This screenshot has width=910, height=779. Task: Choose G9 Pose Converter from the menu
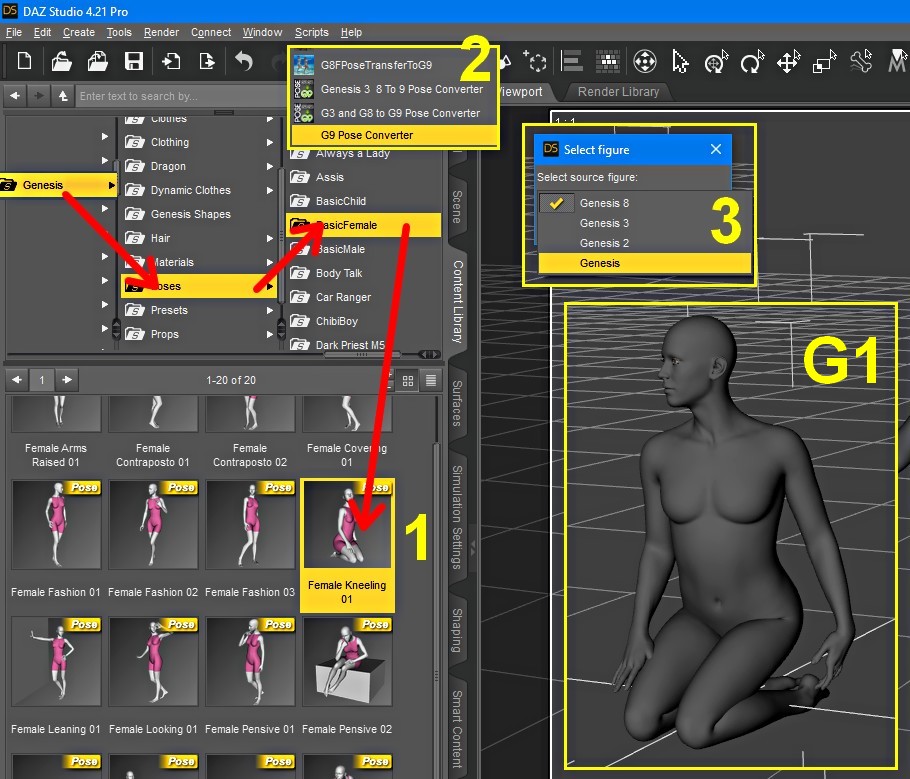click(394, 135)
